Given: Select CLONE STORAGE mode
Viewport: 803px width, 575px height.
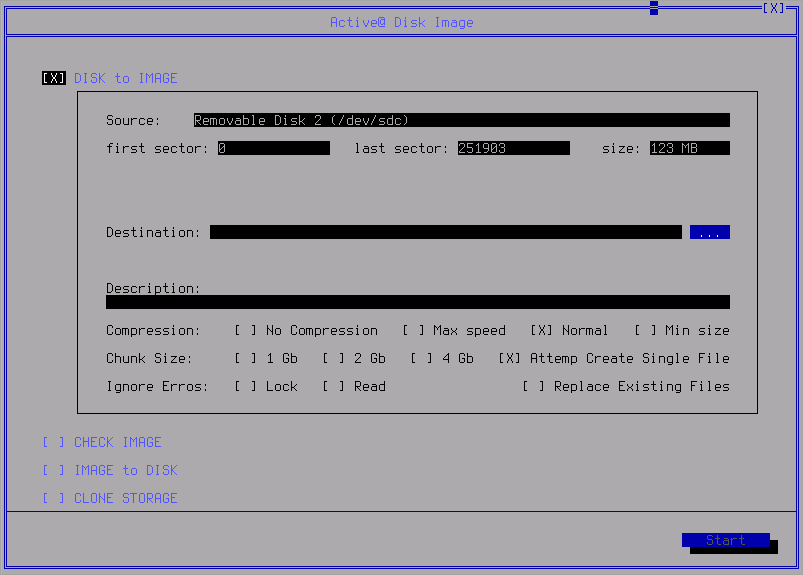Looking at the screenshot, I should click(54, 498).
